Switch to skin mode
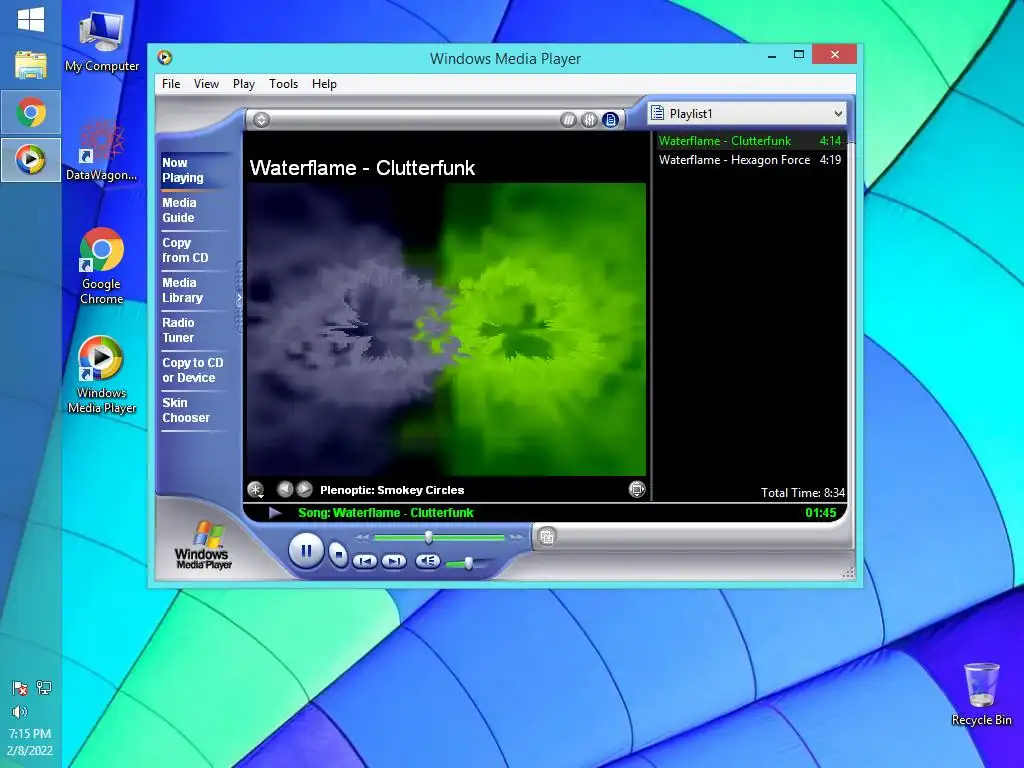Viewport: 1024px width, 768px height. tap(547, 537)
